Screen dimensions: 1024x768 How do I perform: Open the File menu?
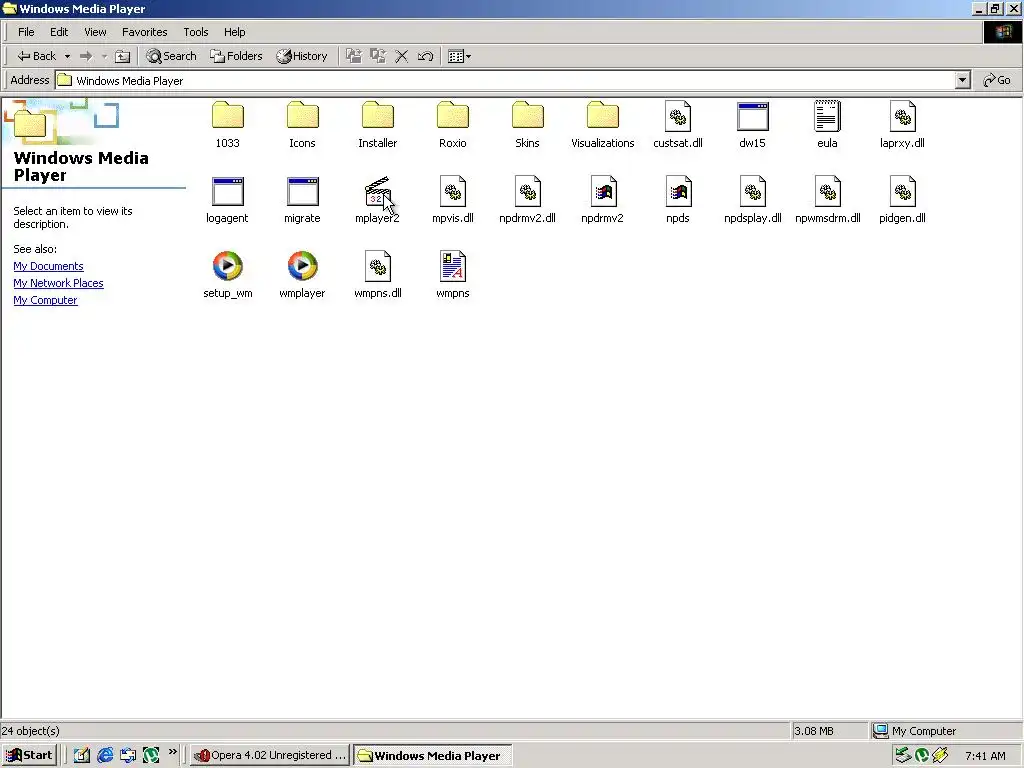click(x=26, y=32)
